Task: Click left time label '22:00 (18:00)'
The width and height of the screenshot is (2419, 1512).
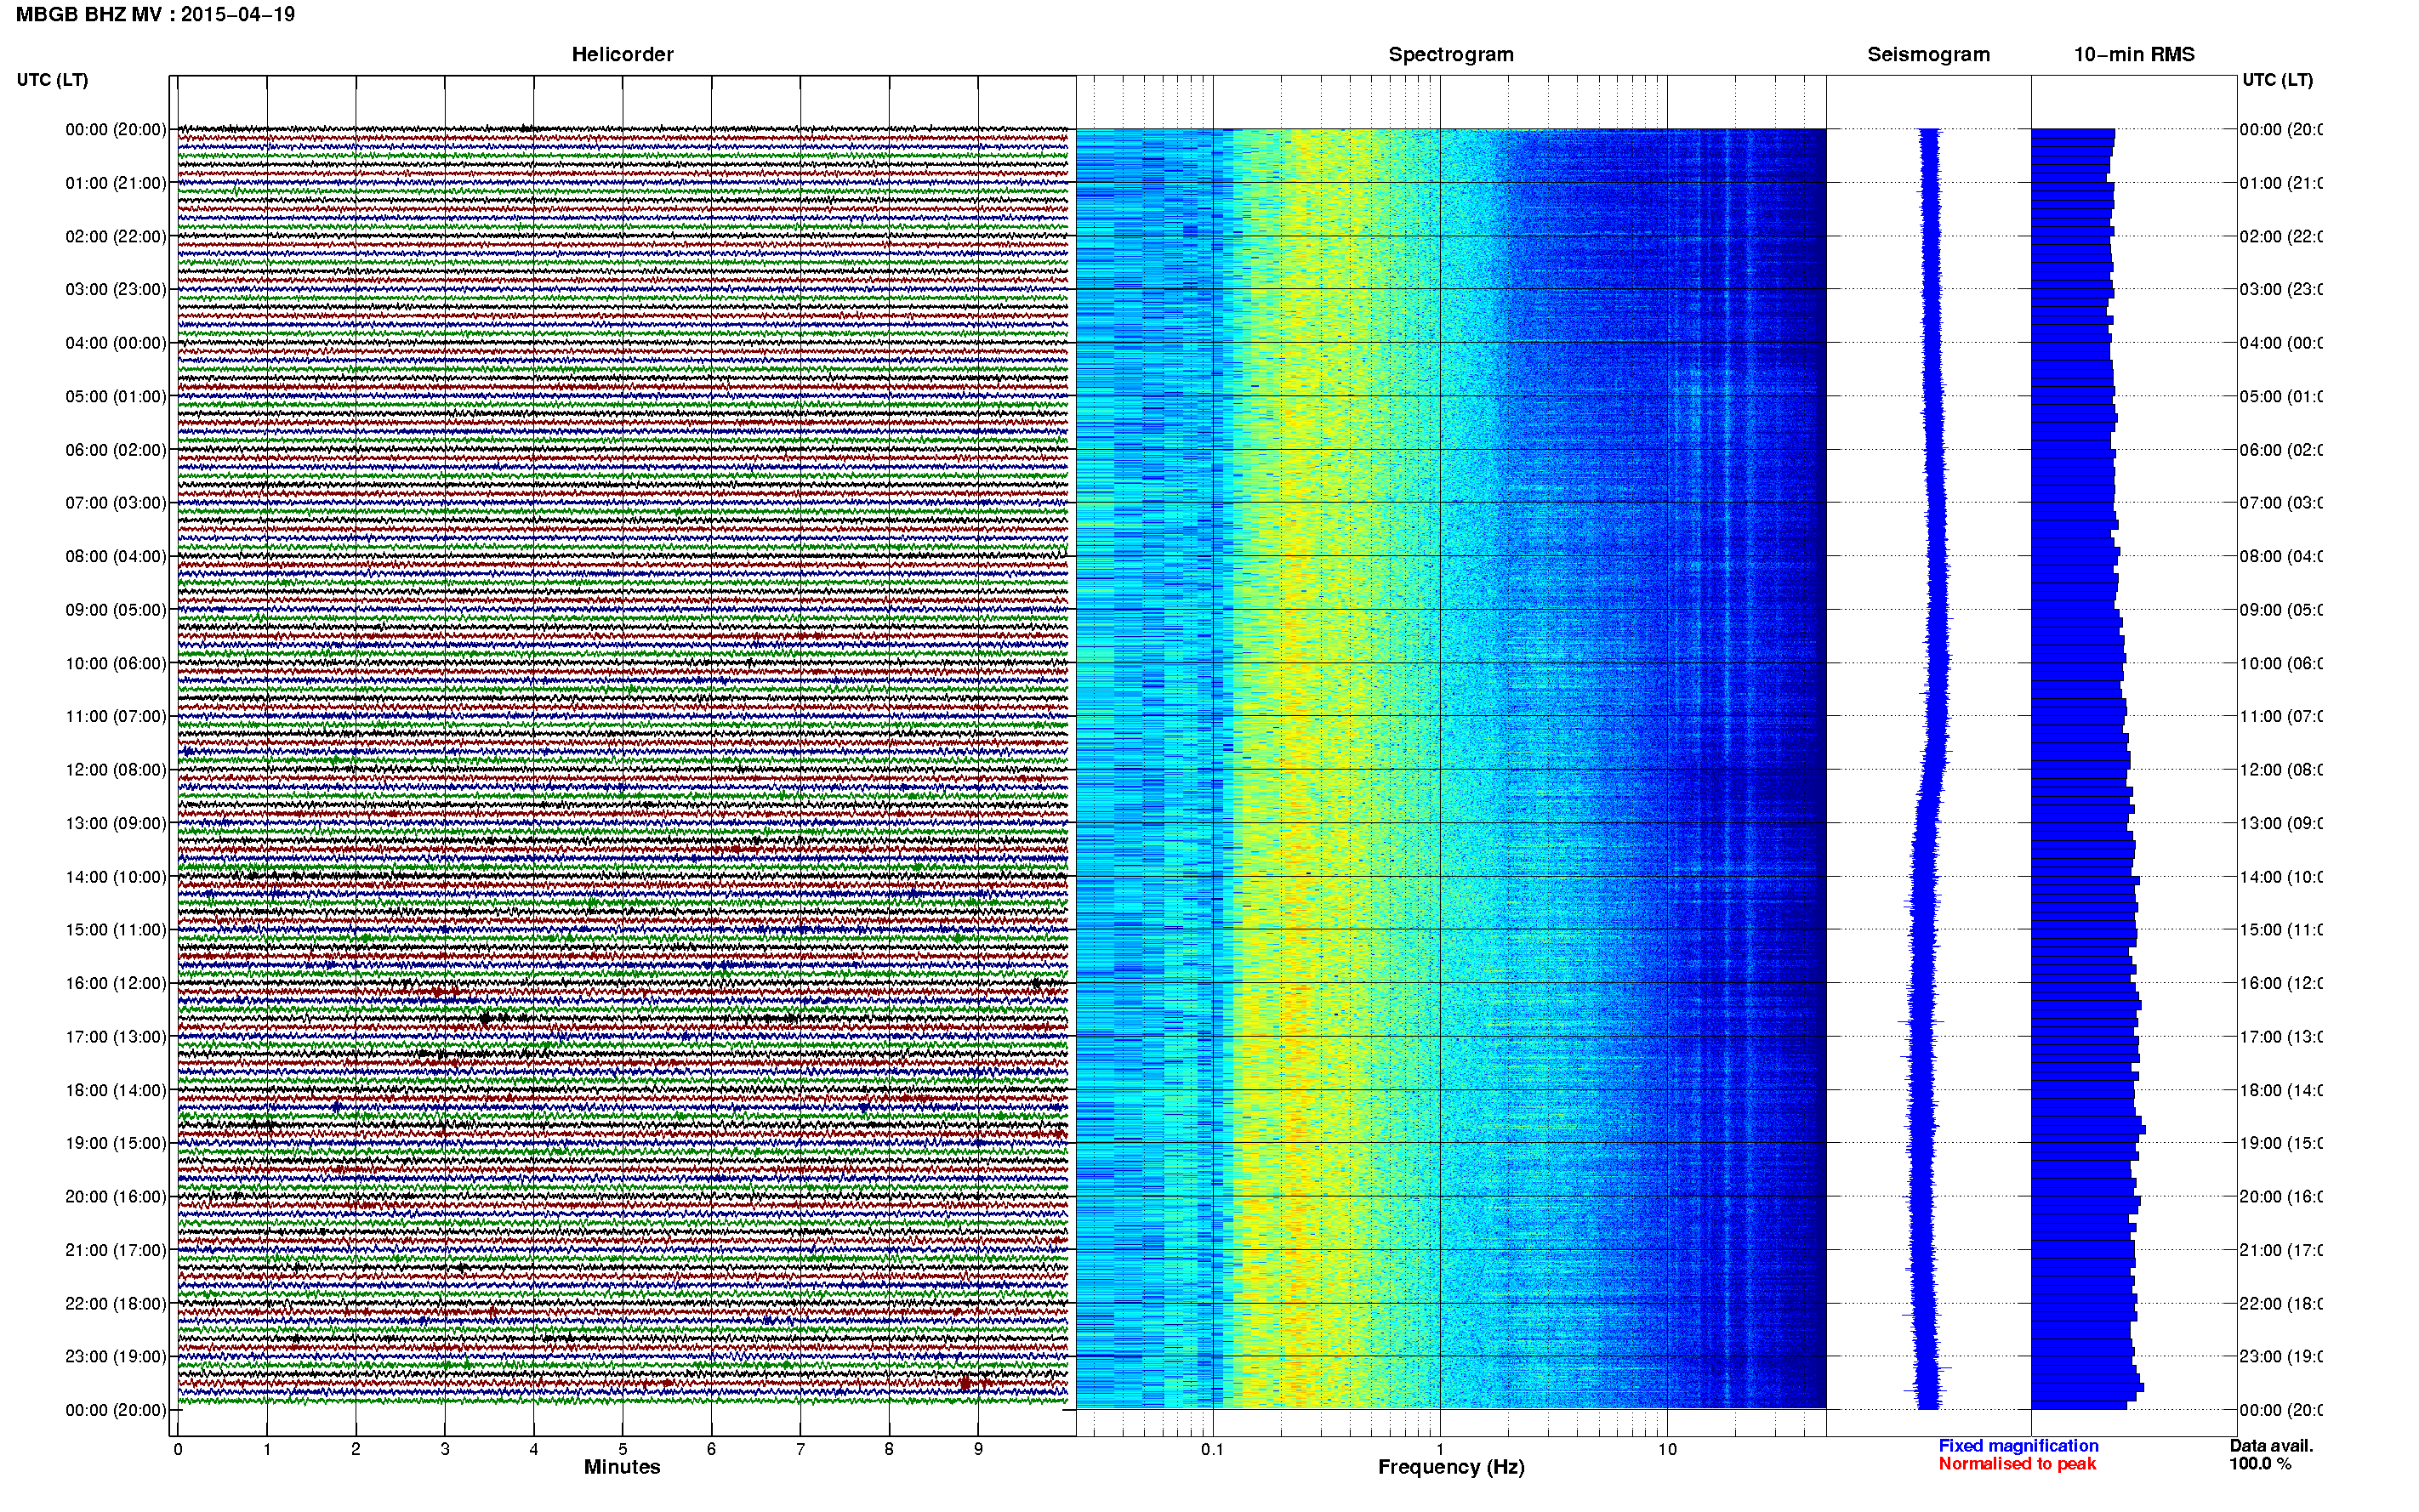Action: tap(116, 1304)
